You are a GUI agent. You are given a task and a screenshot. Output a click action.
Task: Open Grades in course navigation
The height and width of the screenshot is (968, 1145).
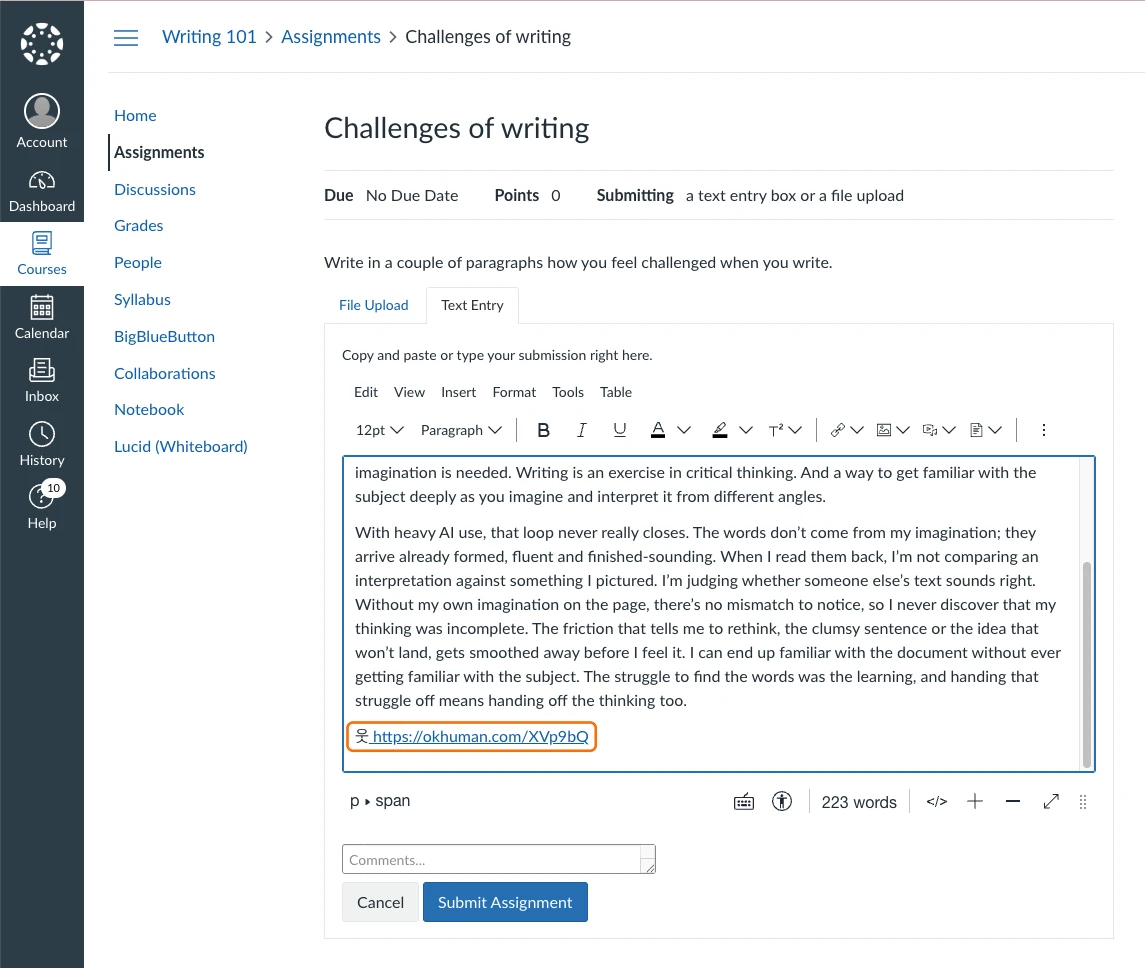tap(139, 226)
